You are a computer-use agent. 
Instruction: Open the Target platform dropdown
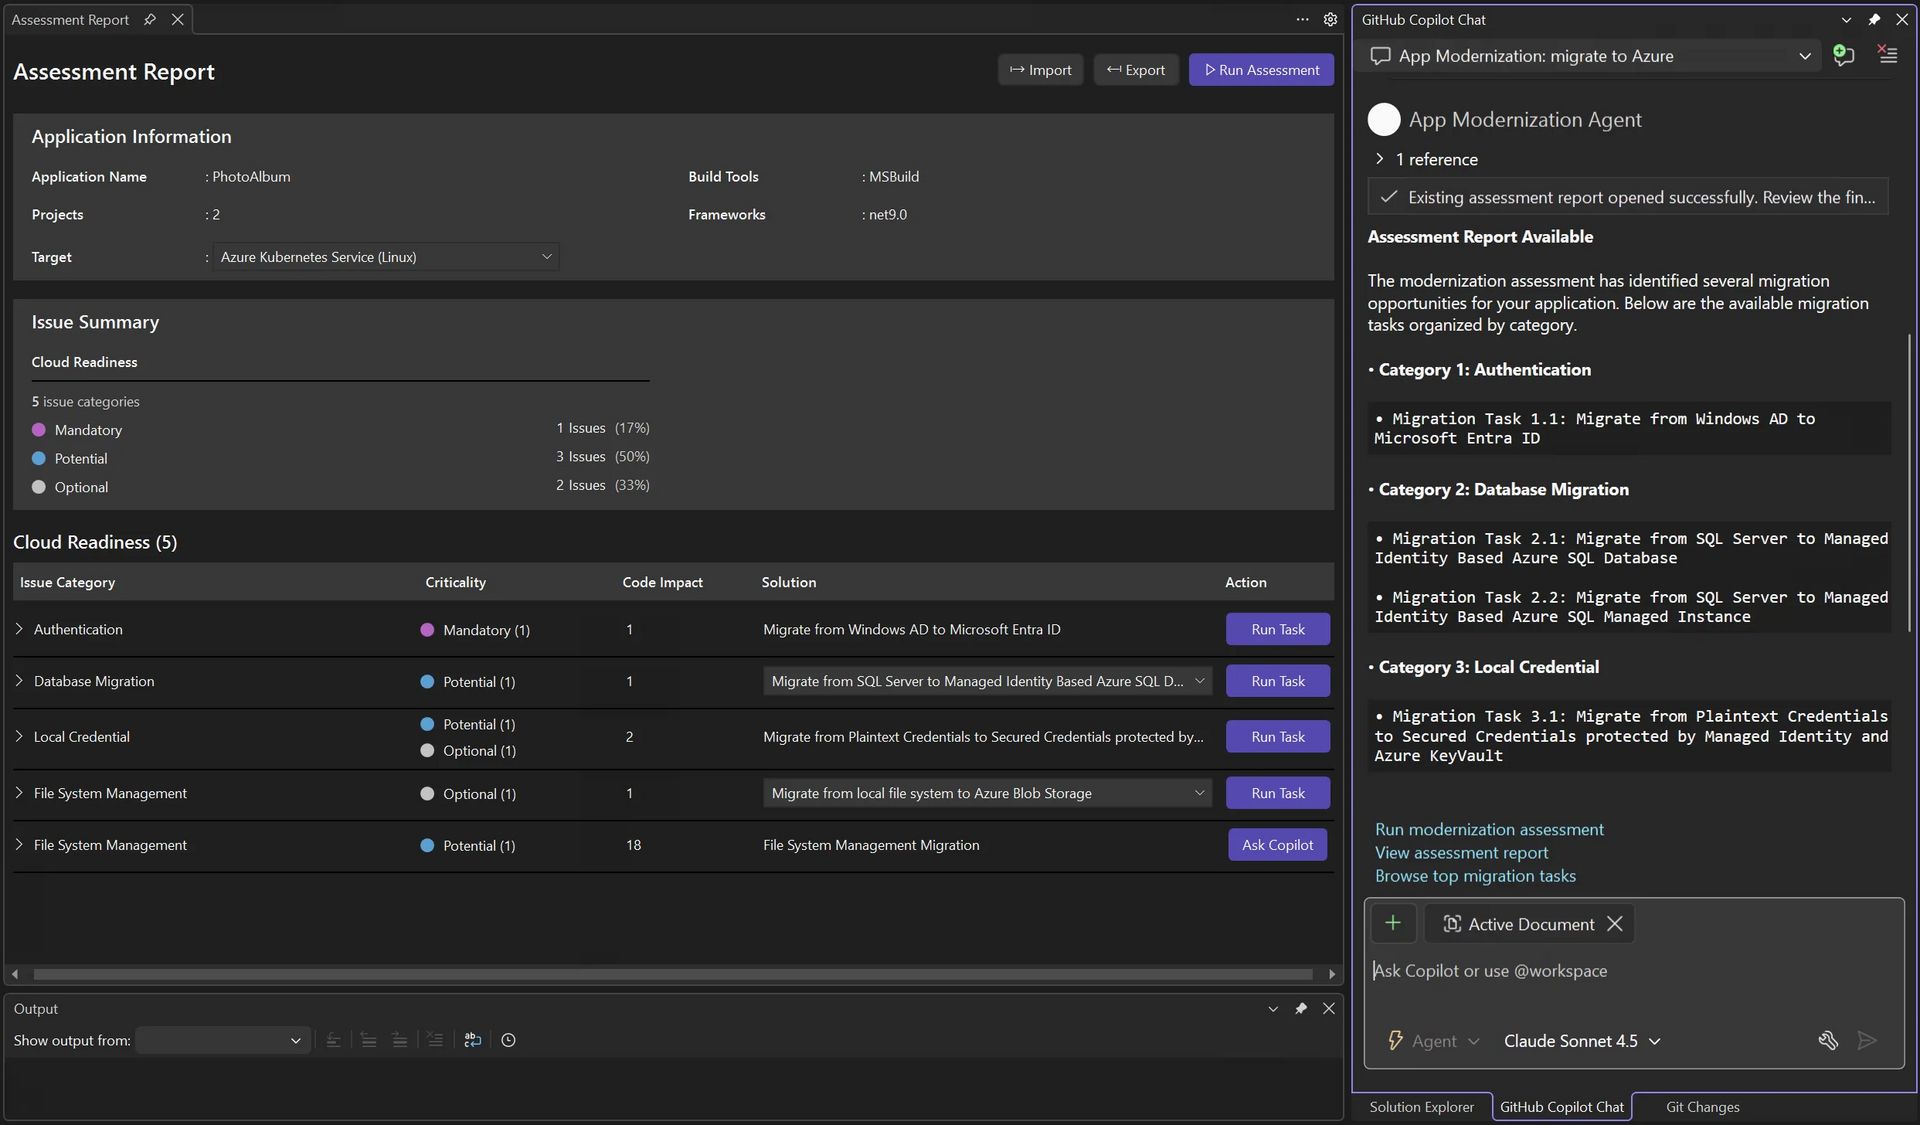coord(385,257)
